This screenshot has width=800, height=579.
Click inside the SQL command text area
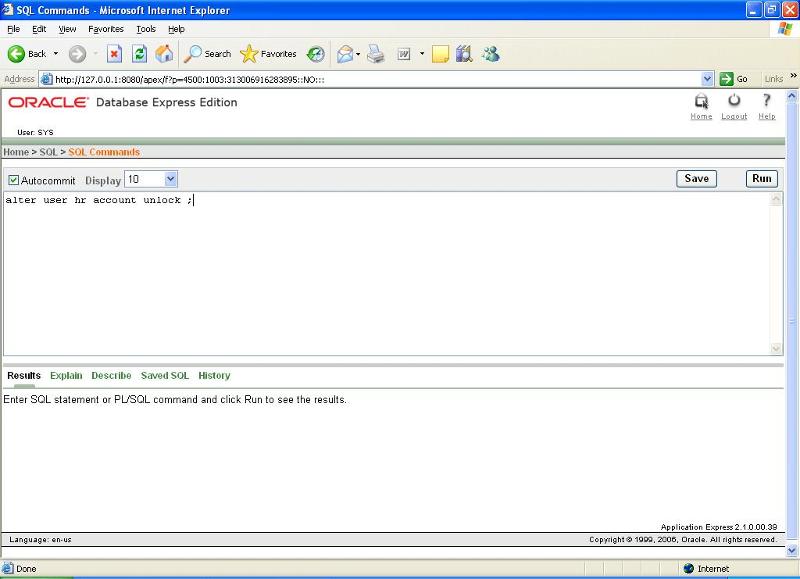click(x=387, y=273)
